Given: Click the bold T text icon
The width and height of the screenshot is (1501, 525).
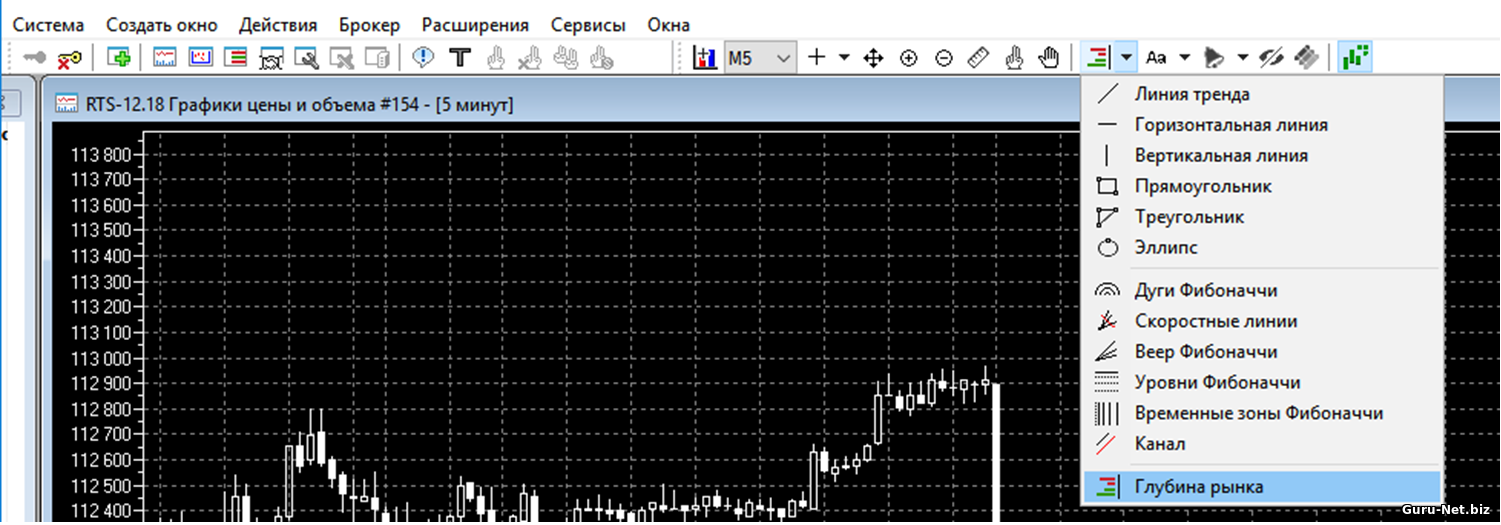Looking at the screenshot, I should [460, 58].
